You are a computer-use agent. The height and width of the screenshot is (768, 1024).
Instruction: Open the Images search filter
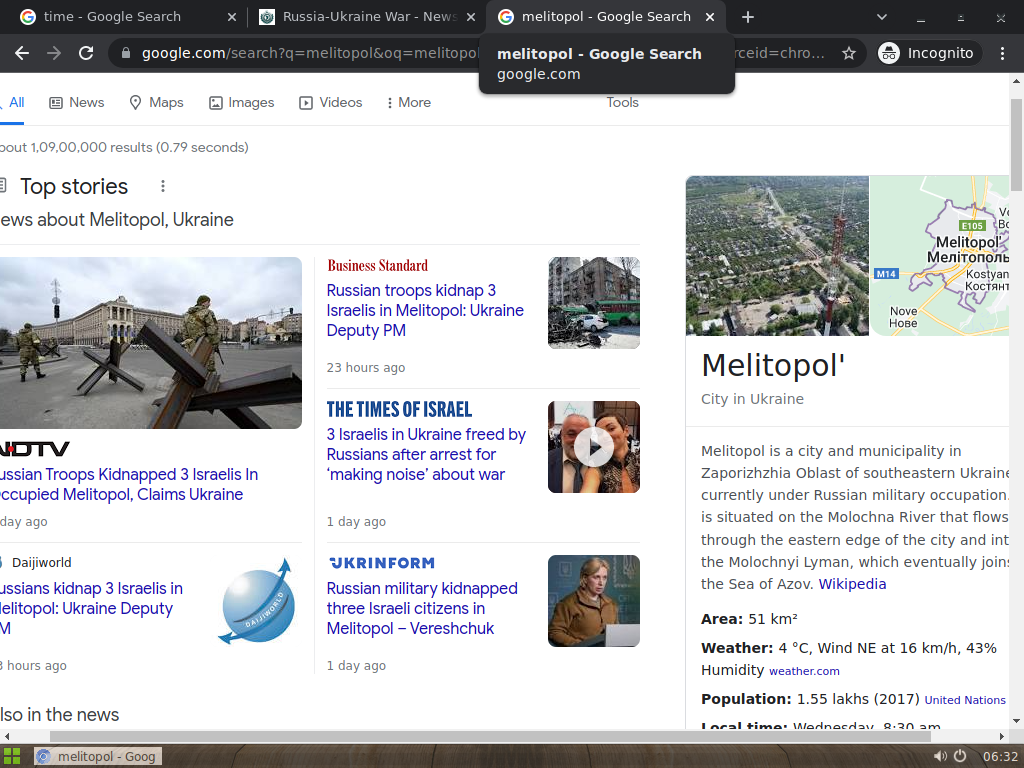[241, 103]
